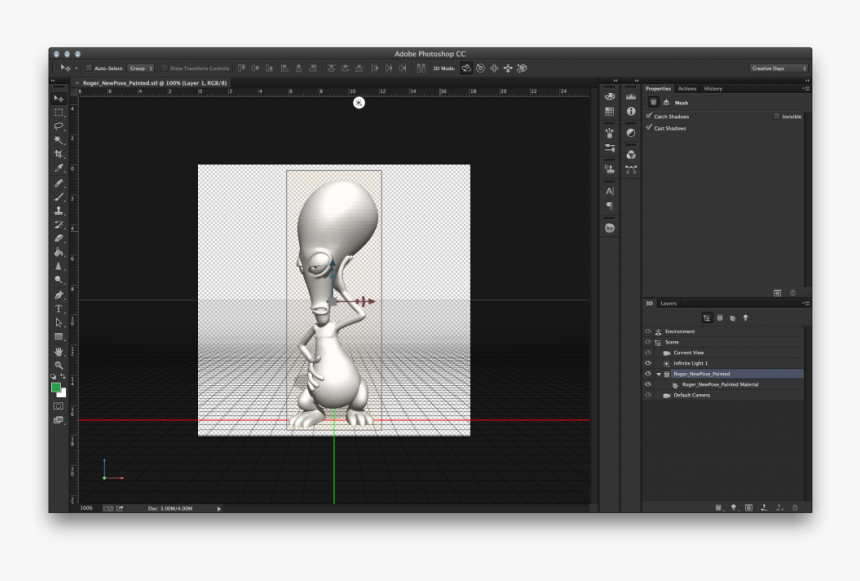Choose the Type tool in toolbar
Image resolution: width=860 pixels, height=581 pixels.
click(x=59, y=309)
